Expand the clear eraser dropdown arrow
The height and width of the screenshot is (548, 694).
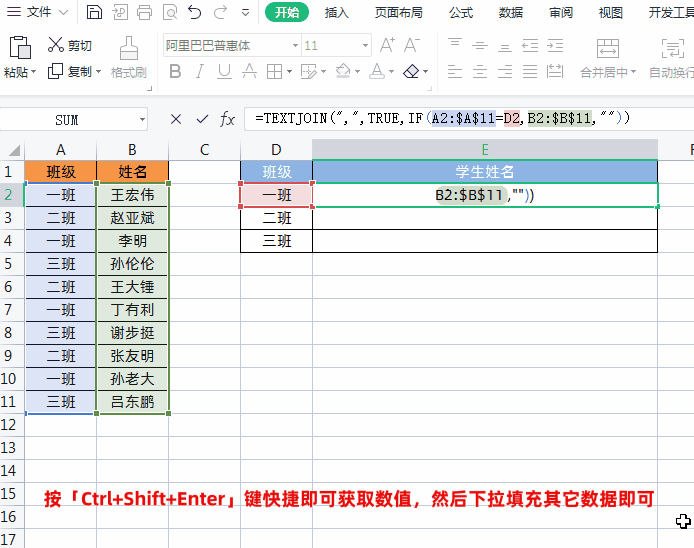pos(426,71)
